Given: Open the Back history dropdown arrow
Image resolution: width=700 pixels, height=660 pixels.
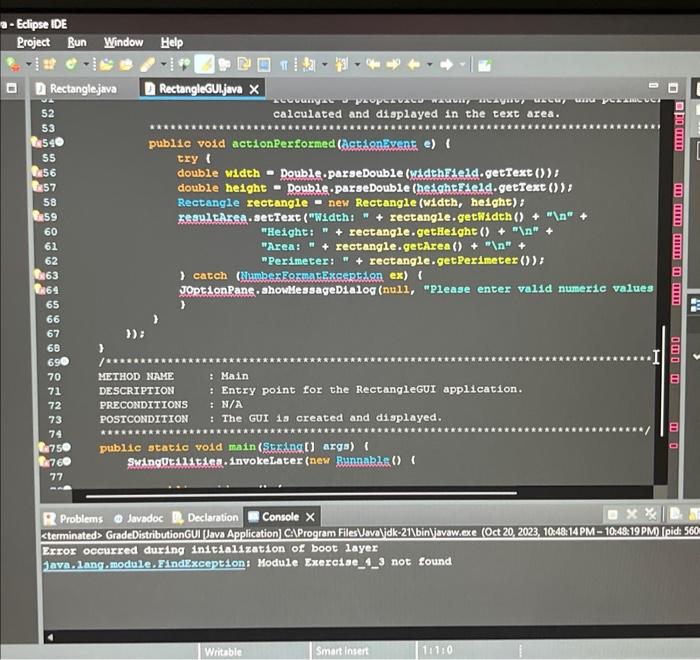Looking at the screenshot, I should pyautogui.click(x=429, y=65).
